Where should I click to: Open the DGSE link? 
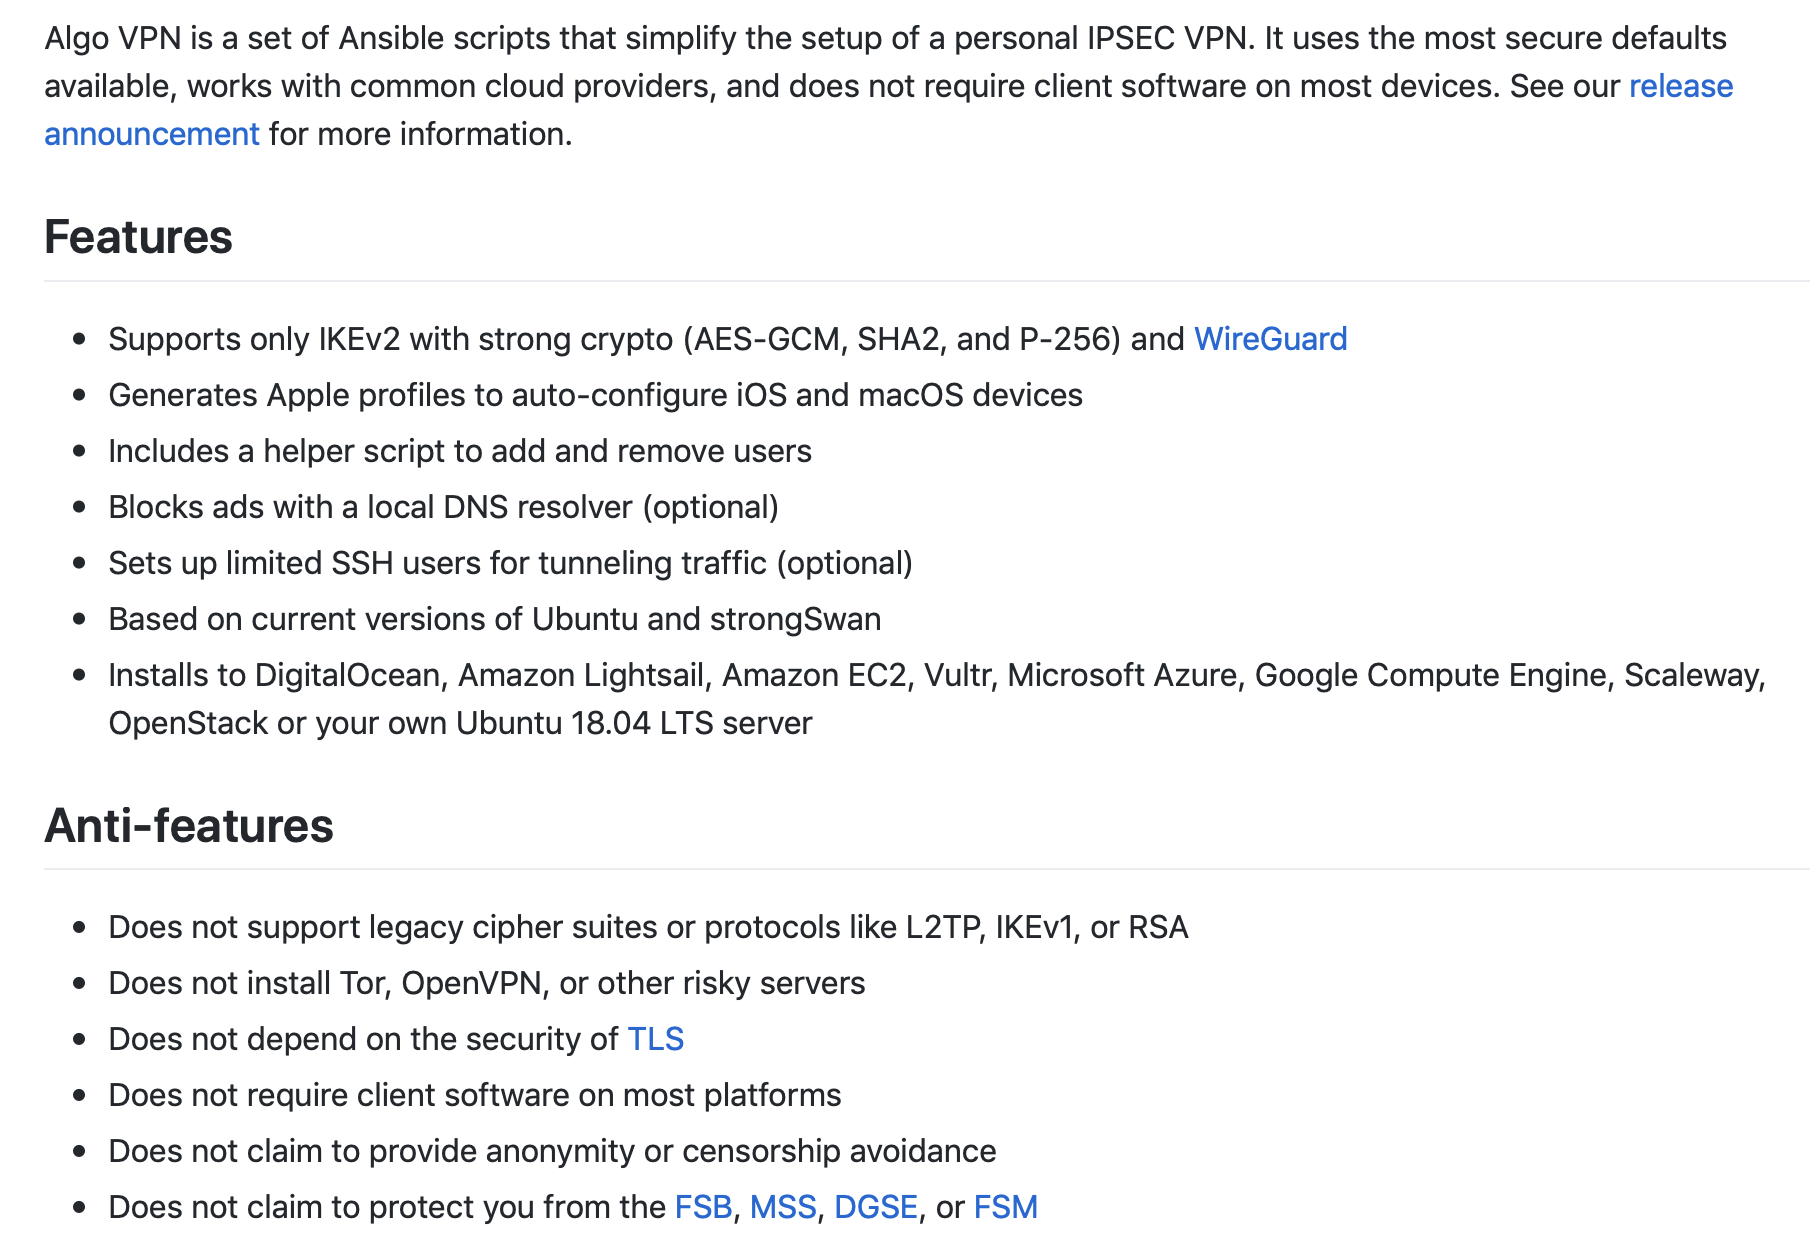tap(875, 1207)
